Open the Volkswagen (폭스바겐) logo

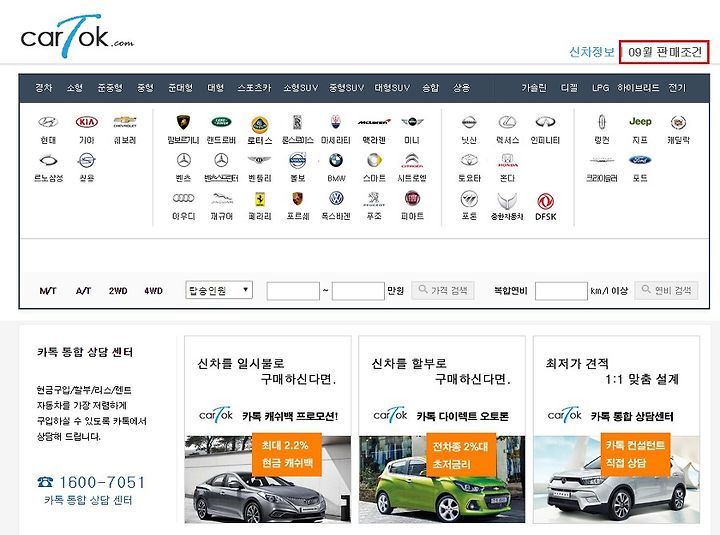click(336, 198)
